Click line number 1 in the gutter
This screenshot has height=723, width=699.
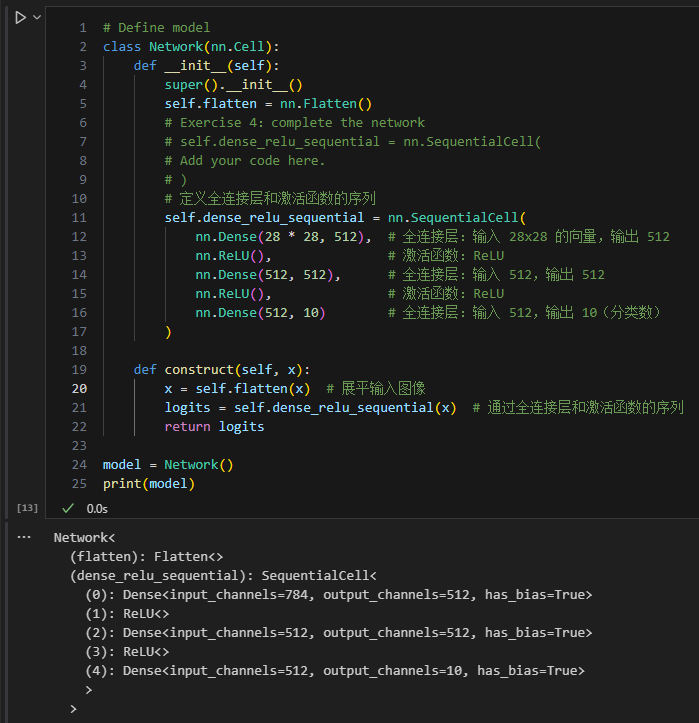point(83,28)
